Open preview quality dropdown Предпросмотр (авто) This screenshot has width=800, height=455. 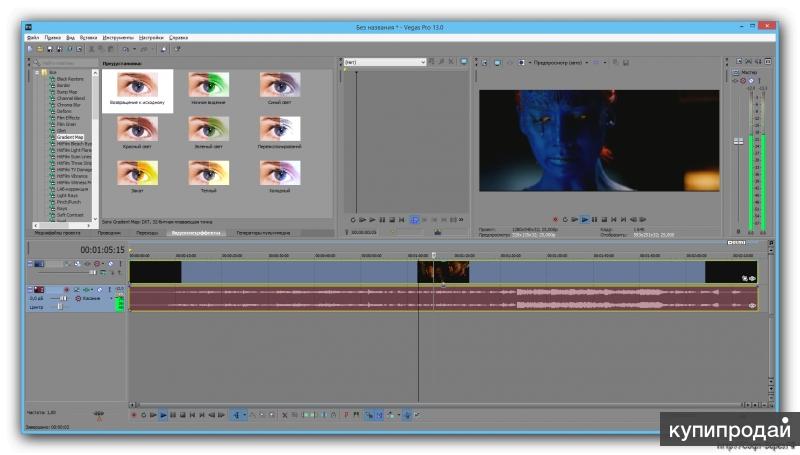pos(560,62)
